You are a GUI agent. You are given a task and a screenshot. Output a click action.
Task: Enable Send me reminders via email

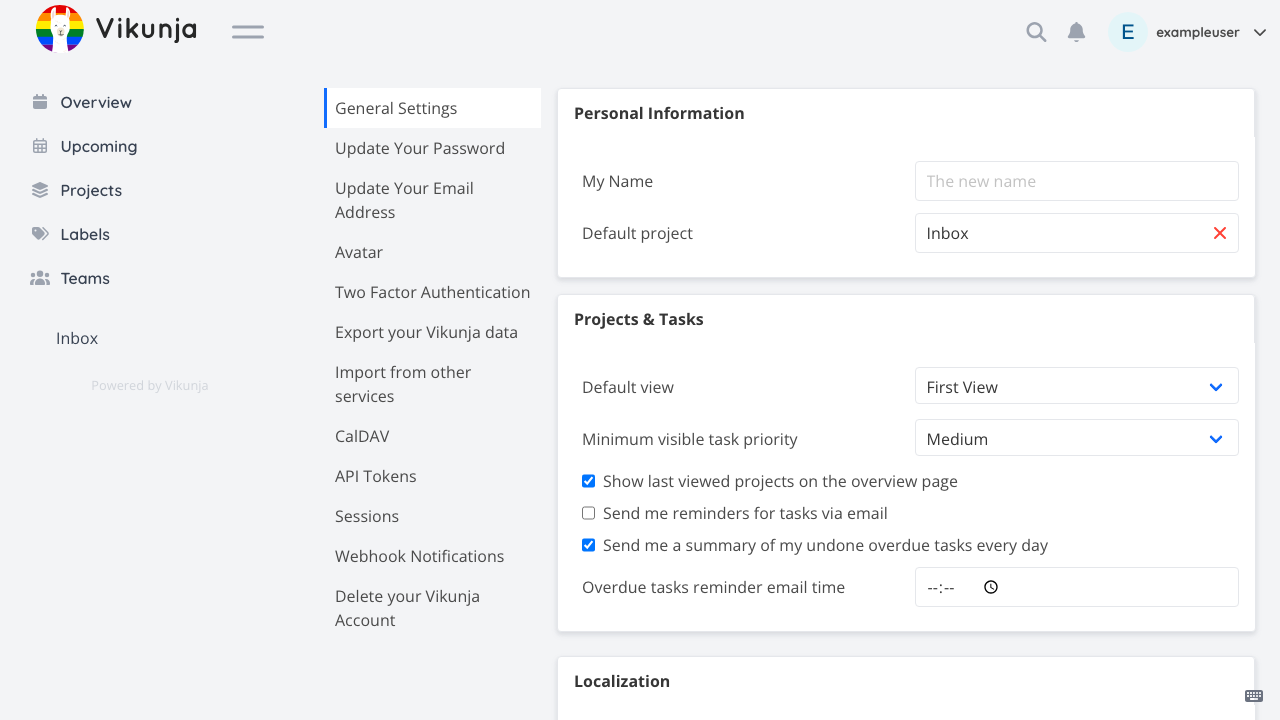click(589, 513)
